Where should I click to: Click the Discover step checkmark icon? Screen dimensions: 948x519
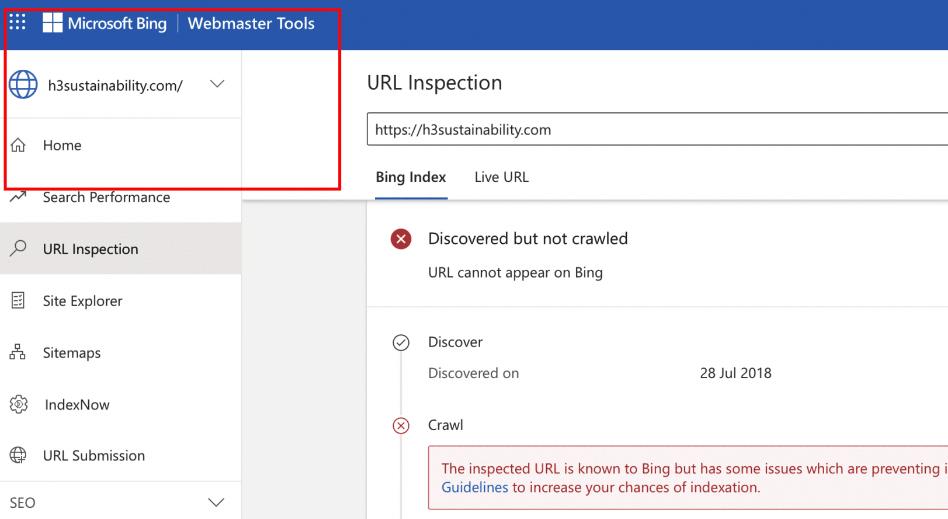(x=401, y=342)
